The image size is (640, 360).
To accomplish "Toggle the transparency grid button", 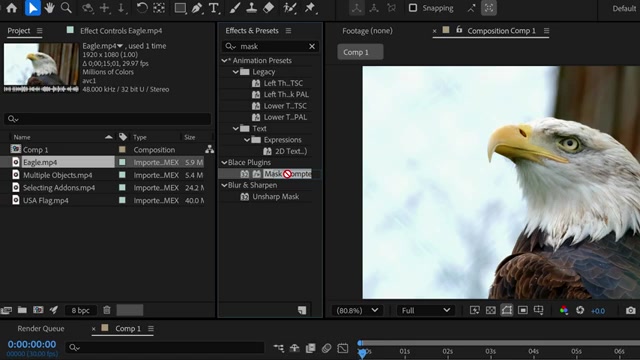I will coord(491,311).
